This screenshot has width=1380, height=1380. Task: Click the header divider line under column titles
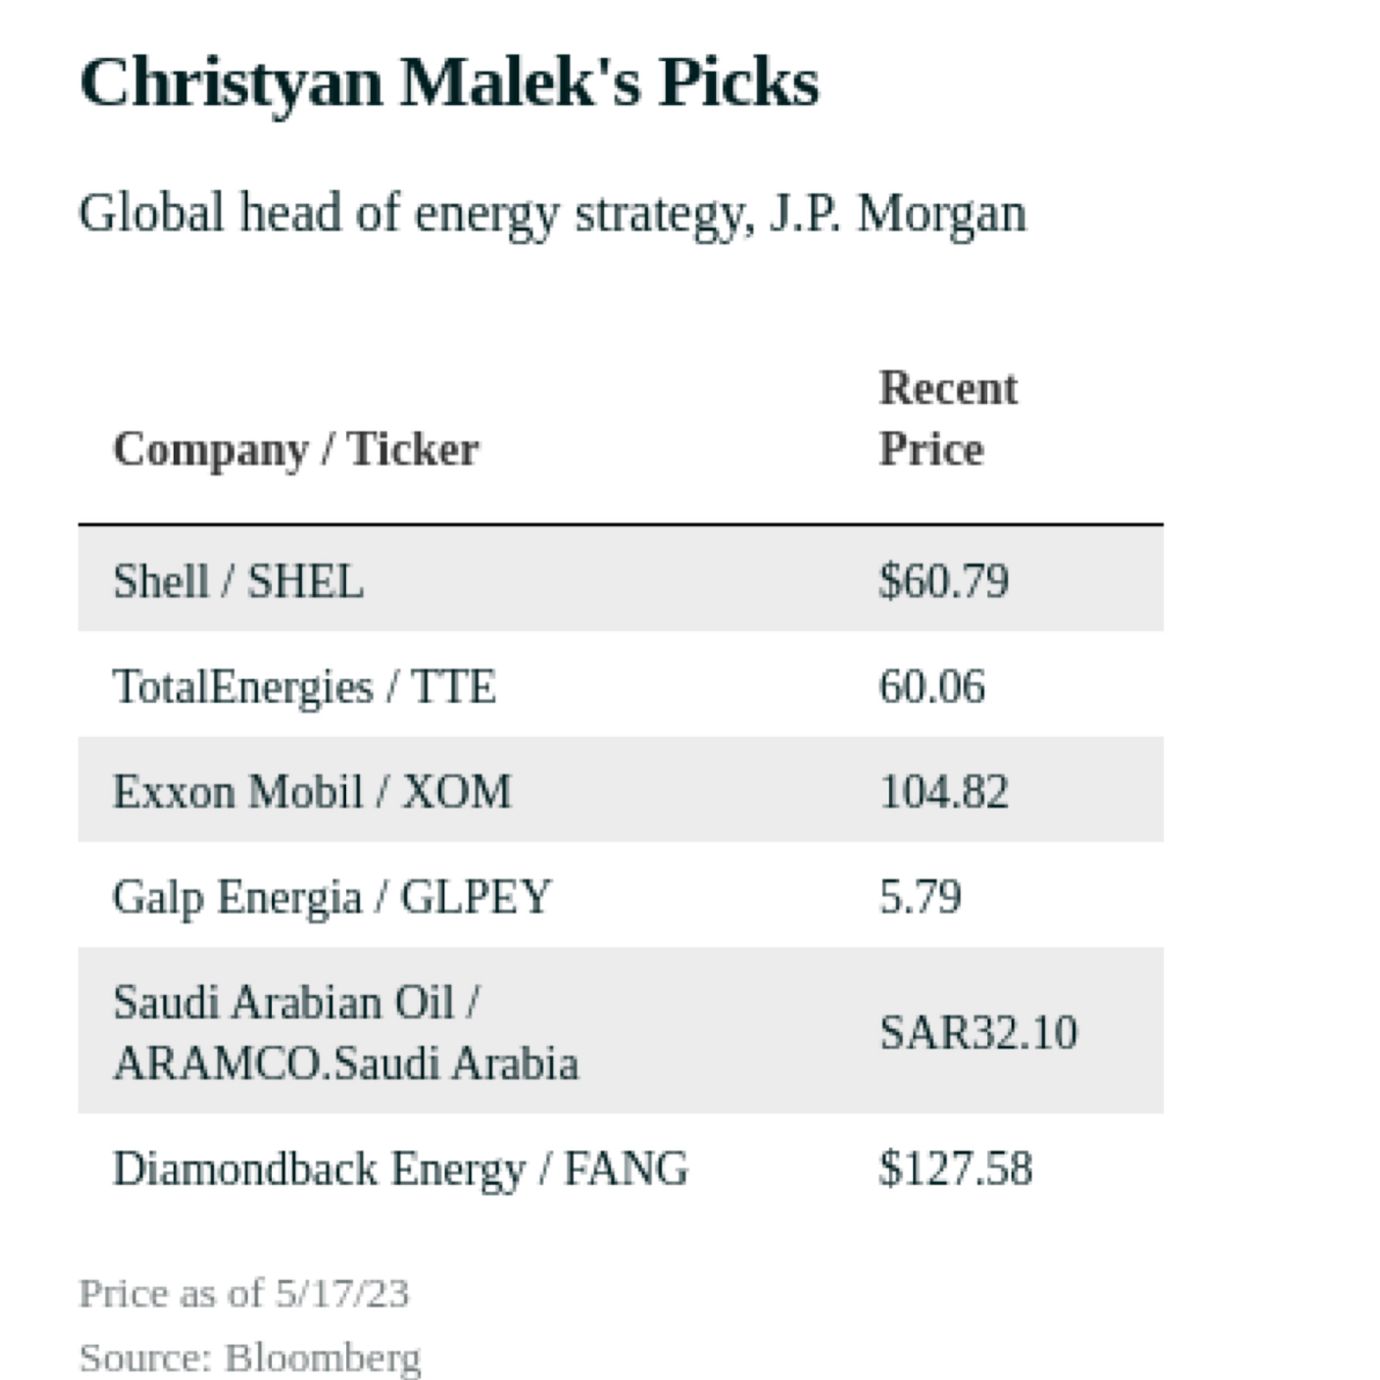620,523
